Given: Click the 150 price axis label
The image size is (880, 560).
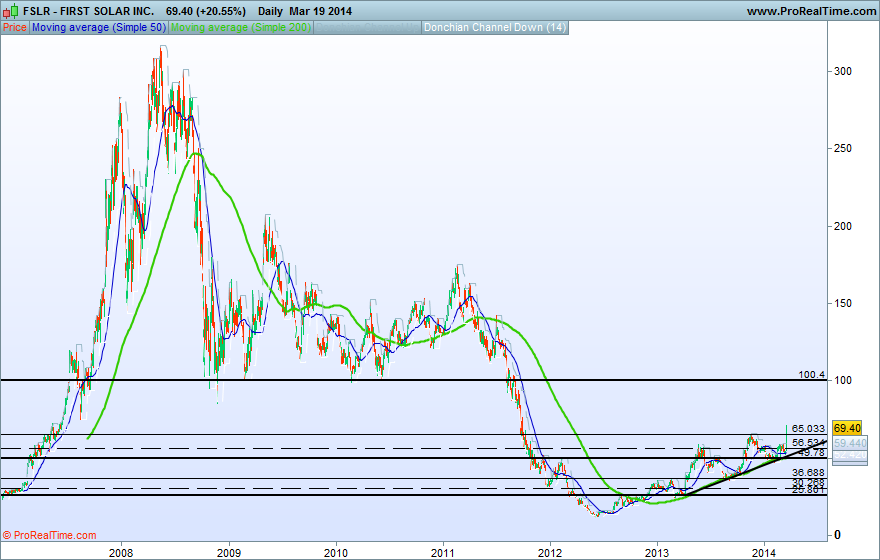Looking at the screenshot, I should tap(843, 303).
